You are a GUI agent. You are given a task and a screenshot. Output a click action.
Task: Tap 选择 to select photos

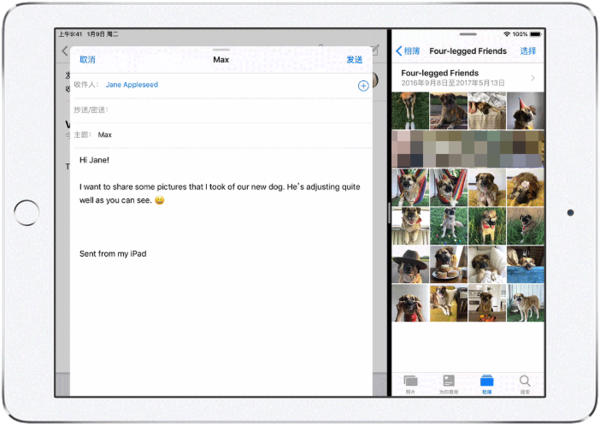point(528,50)
